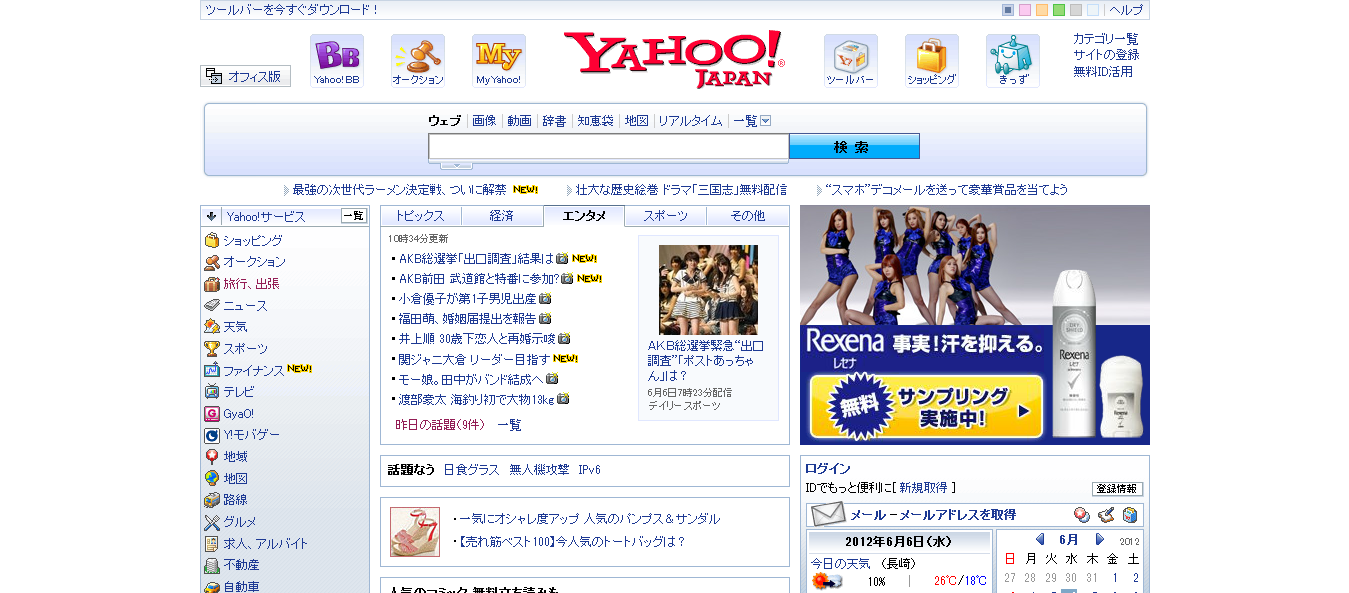Viewport: 1349px width, 593px height.
Task: Click the 不動産 building icon in sidebar
Action: [x=212, y=565]
